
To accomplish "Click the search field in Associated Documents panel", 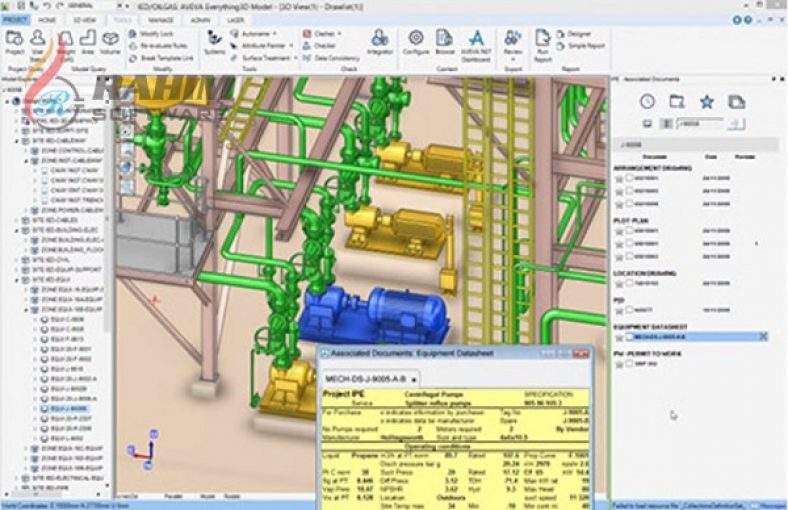I will [700, 124].
